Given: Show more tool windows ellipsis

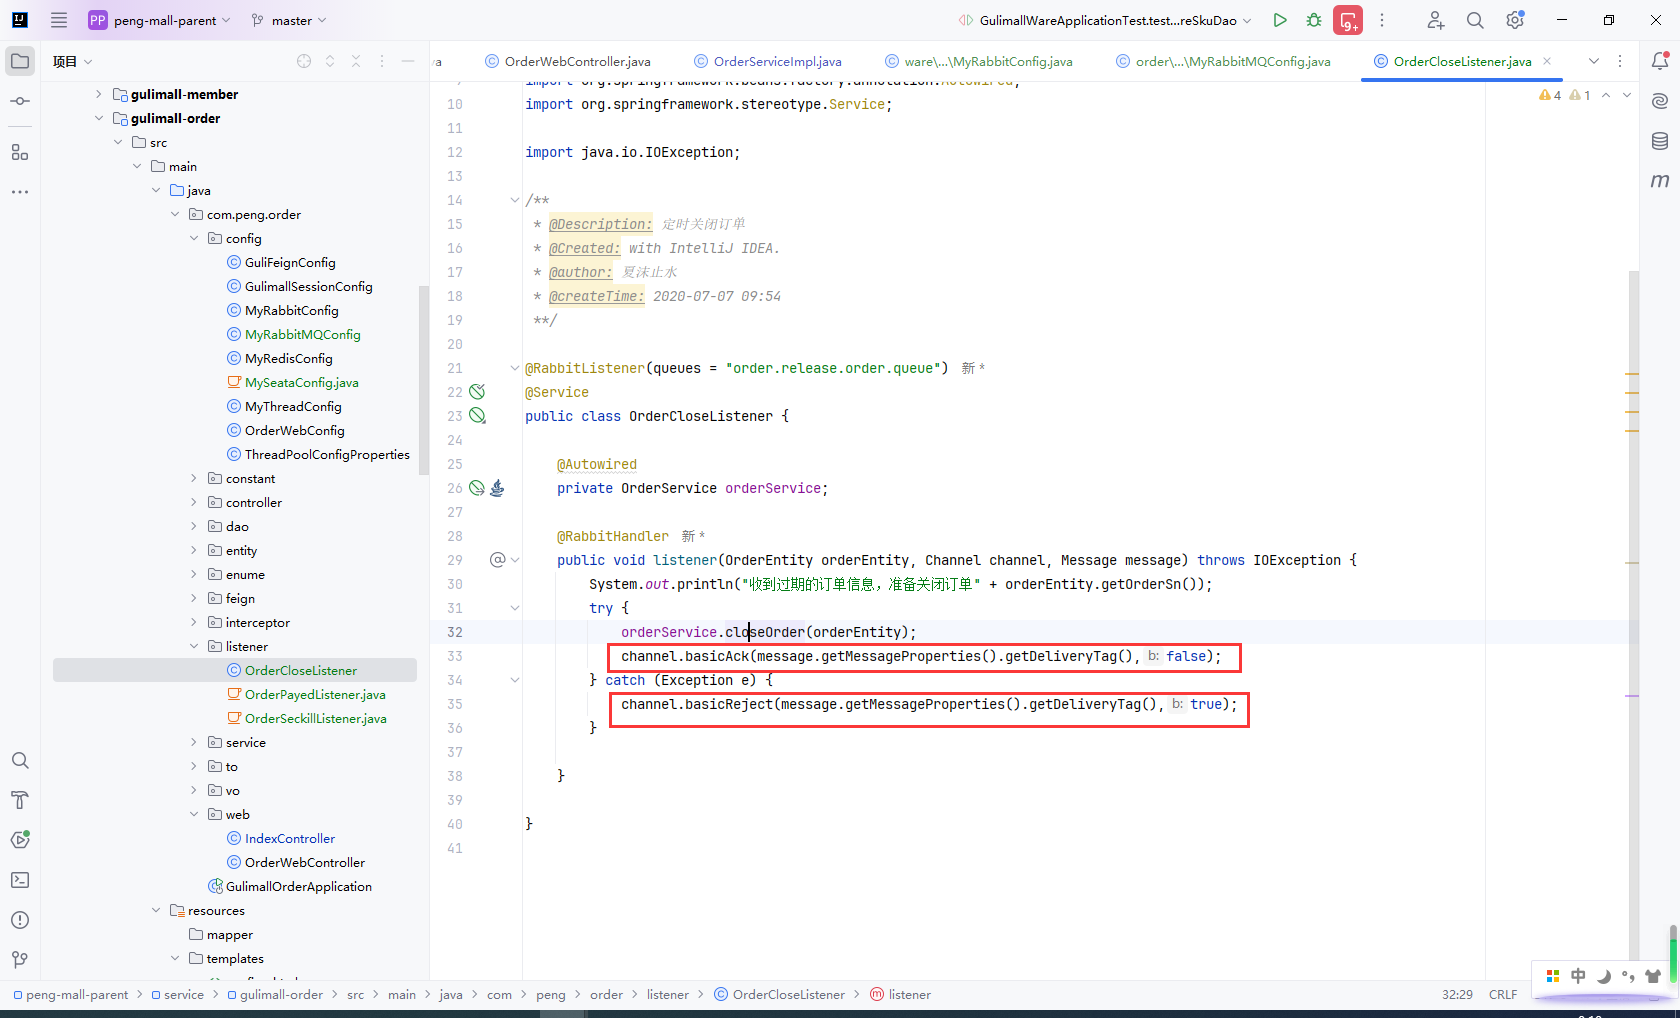Looking at the screenshot, I should 20,191.
